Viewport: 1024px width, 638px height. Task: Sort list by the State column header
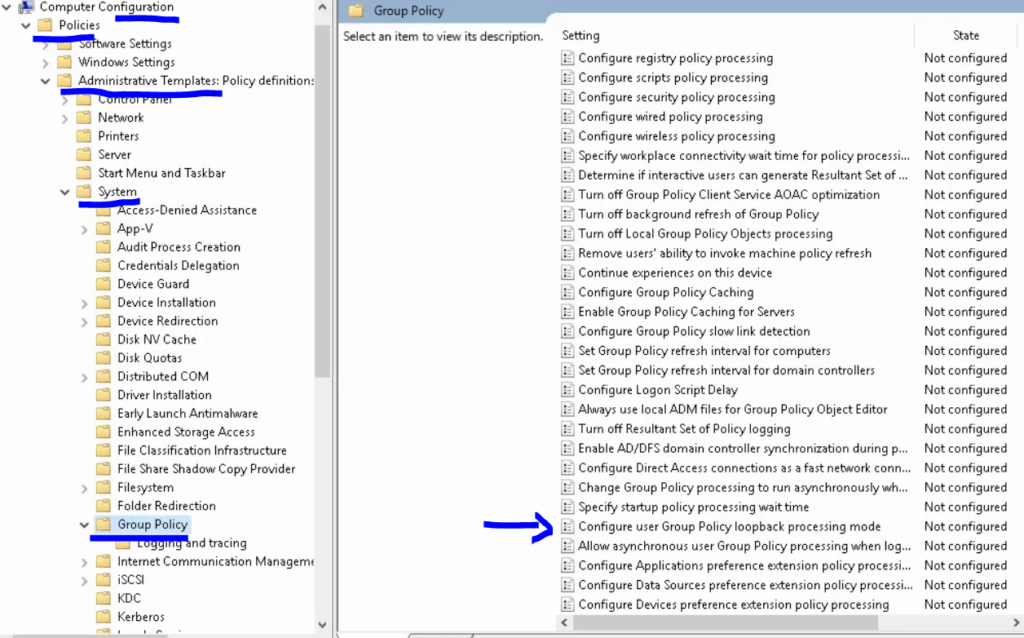(968, 35)
